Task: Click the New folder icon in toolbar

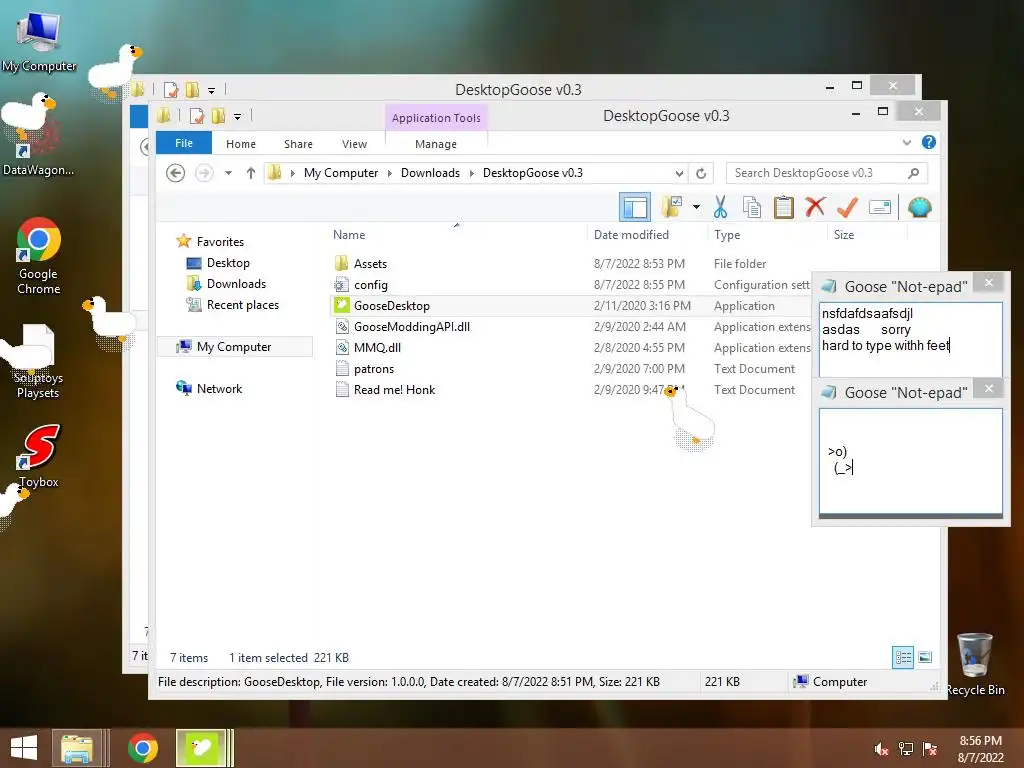Action: (x=672, y=207)
